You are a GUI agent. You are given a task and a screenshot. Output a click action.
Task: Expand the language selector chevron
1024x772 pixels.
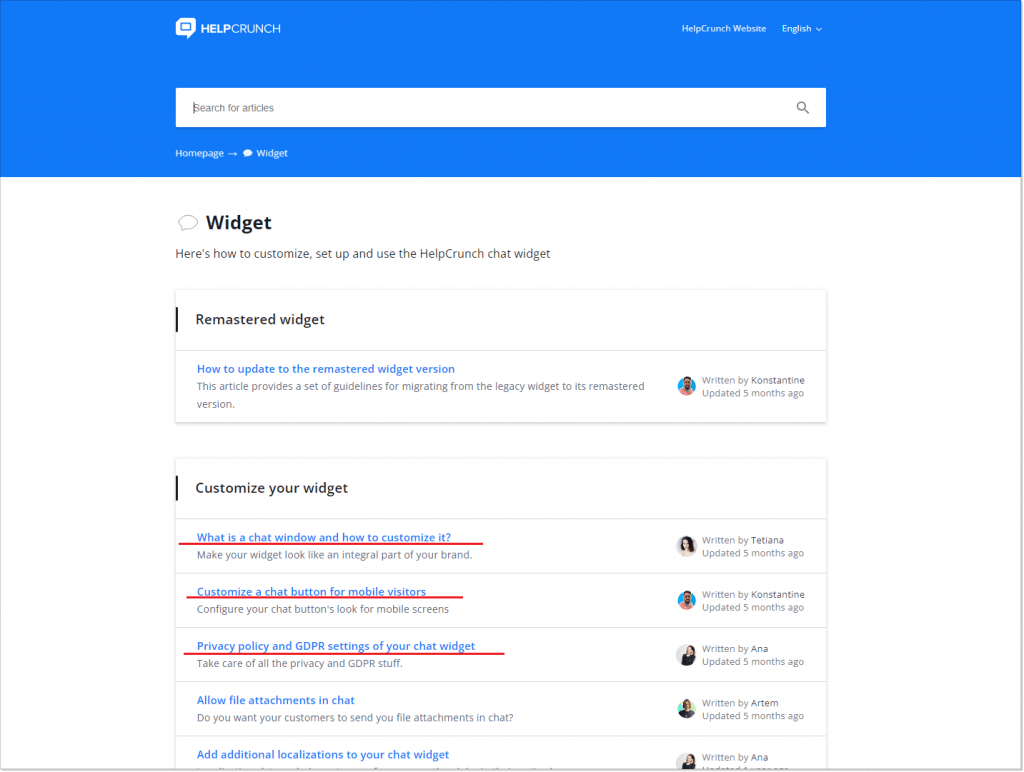point(821,29)
